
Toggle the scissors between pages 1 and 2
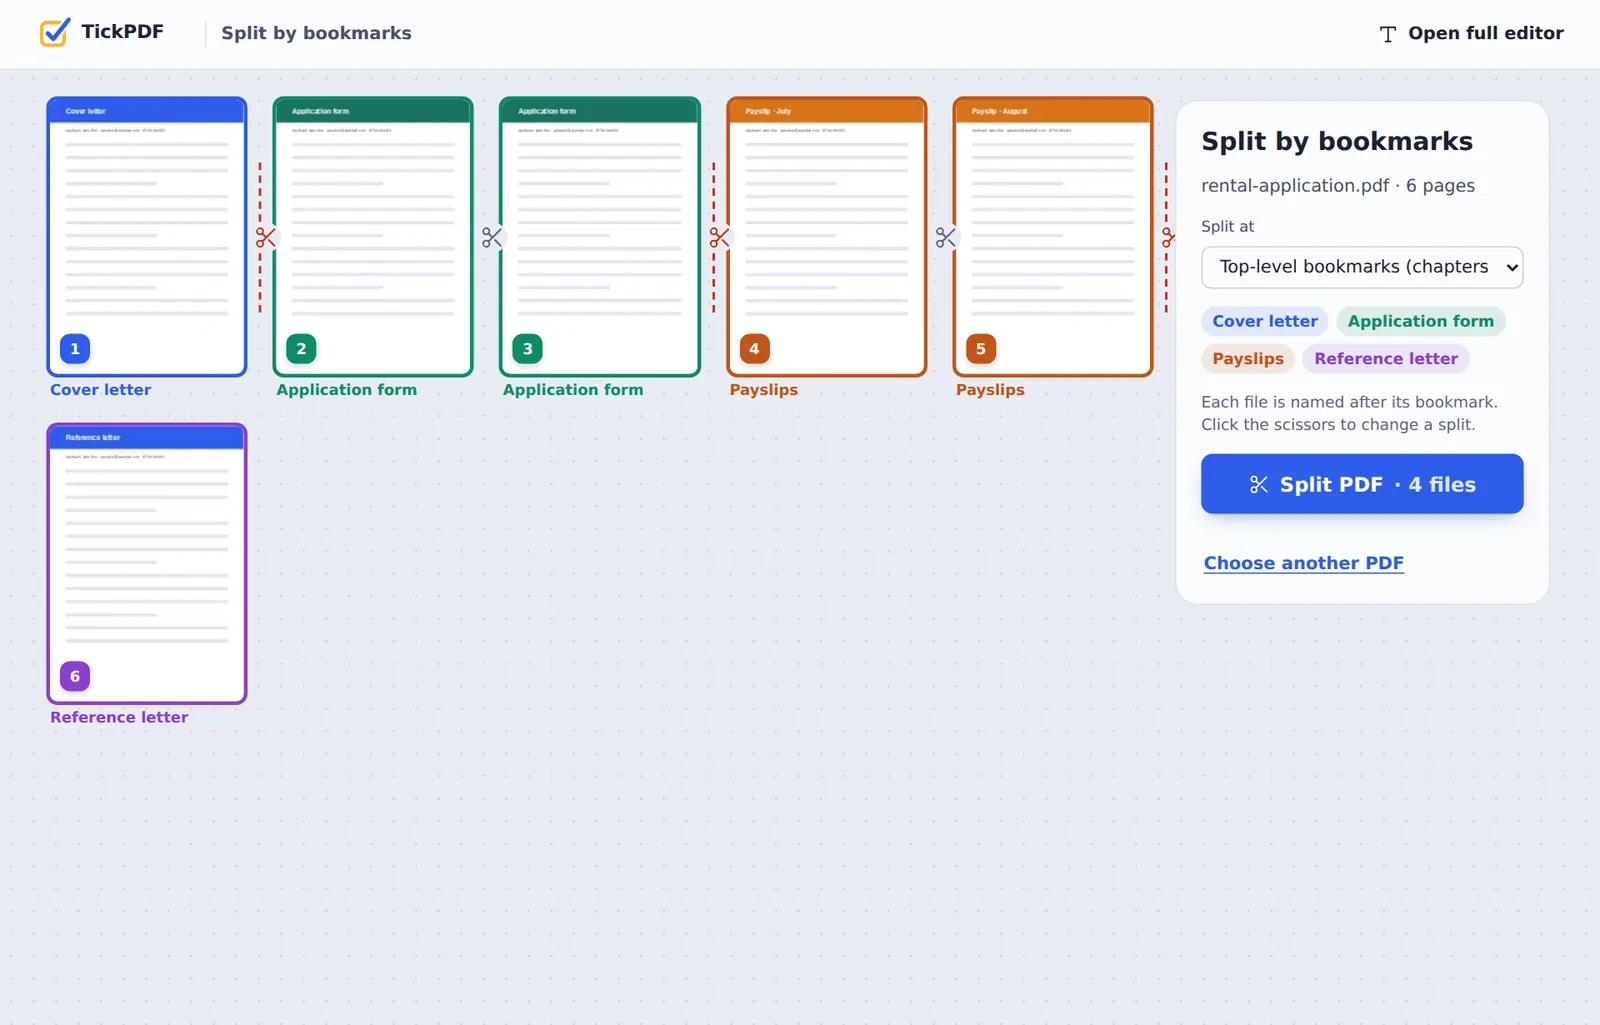tap(265, 238)
